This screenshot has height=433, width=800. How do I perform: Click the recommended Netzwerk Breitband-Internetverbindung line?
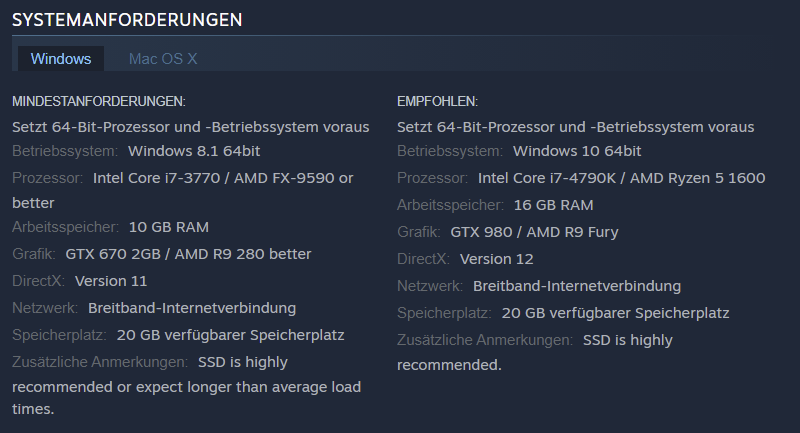tap(577, 286)
